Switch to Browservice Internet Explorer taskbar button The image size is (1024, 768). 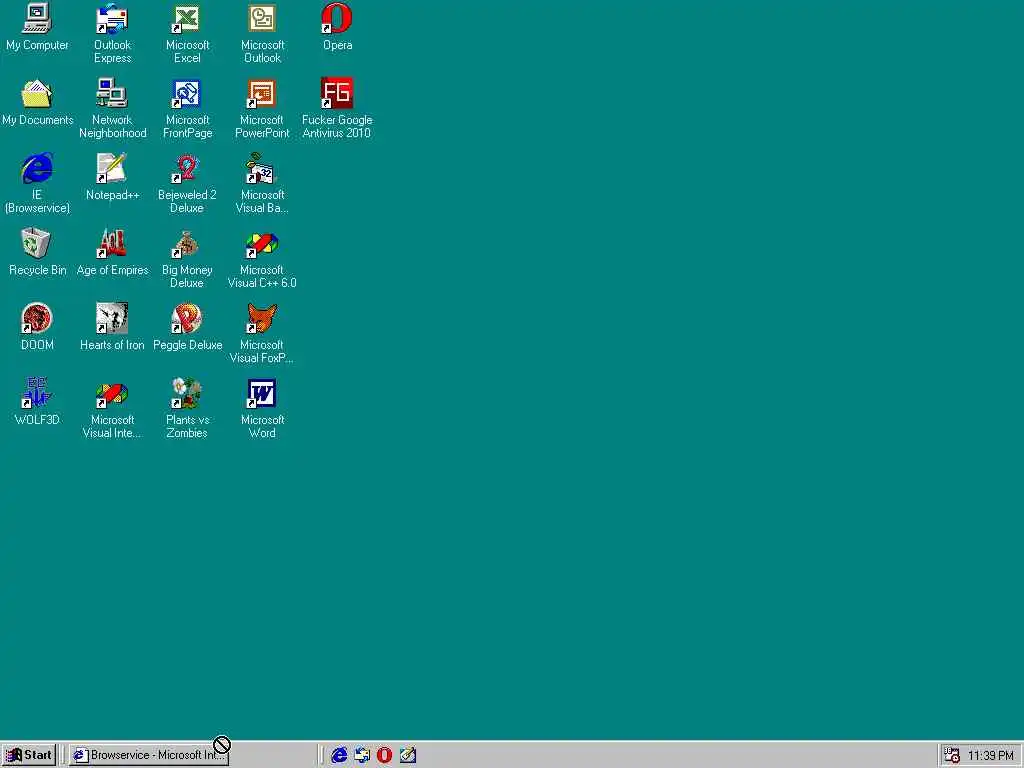pos(149,755)
